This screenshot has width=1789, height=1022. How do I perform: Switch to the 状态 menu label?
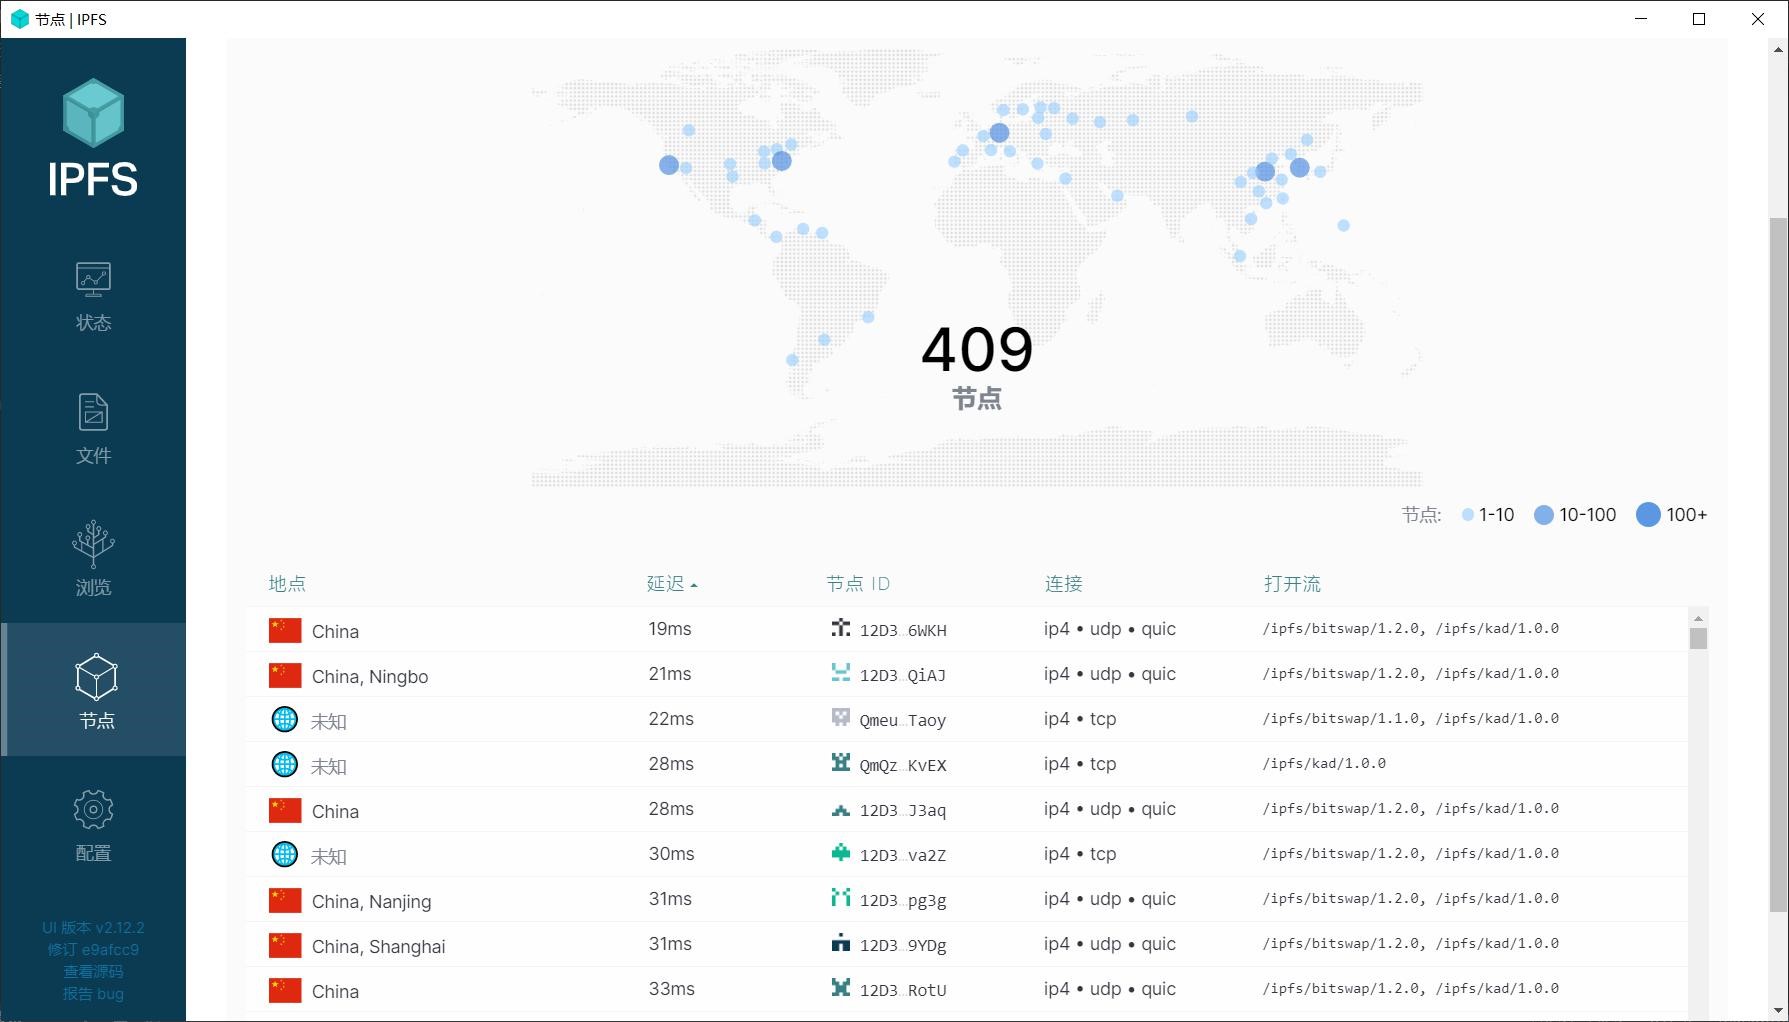(x=93, y=323)
